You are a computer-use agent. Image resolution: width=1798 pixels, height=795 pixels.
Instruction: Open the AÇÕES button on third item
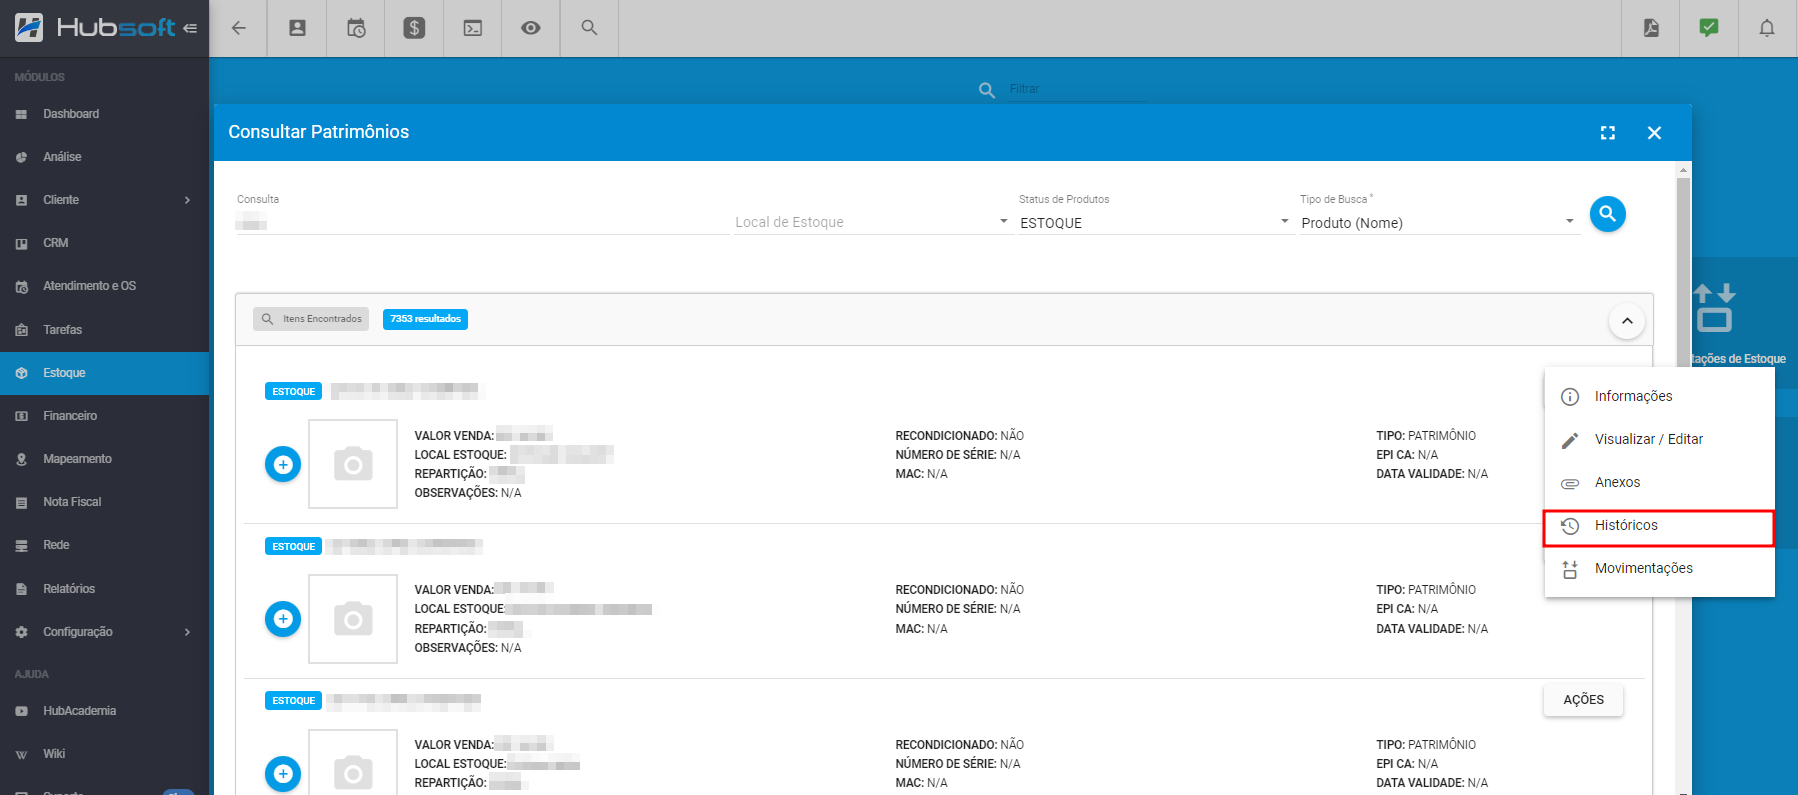1583,700
